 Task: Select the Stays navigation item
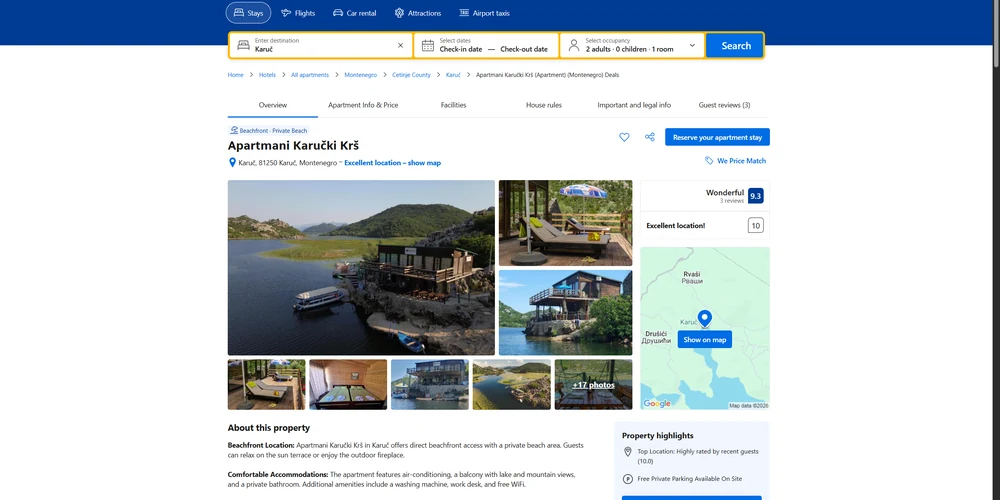(248, 13)
